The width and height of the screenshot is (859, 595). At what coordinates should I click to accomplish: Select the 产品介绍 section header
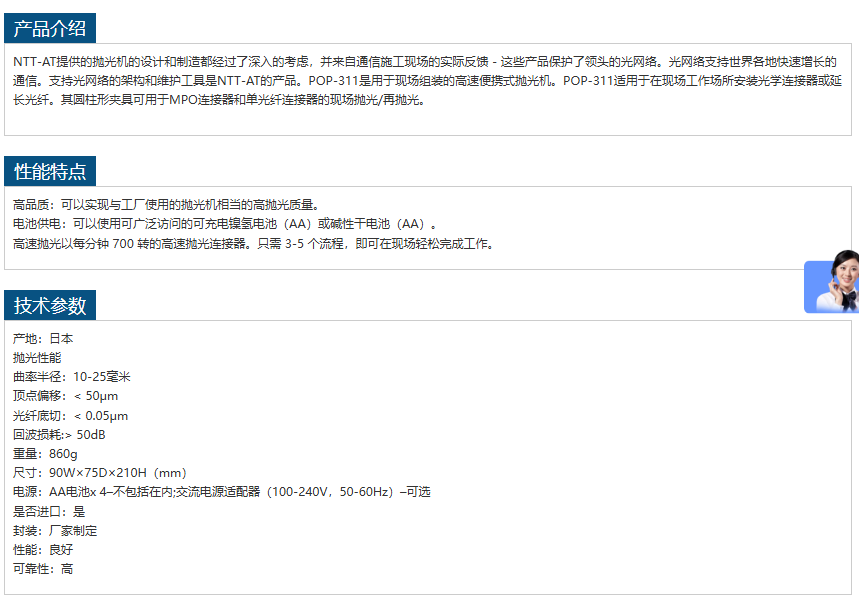coord(50,28)
